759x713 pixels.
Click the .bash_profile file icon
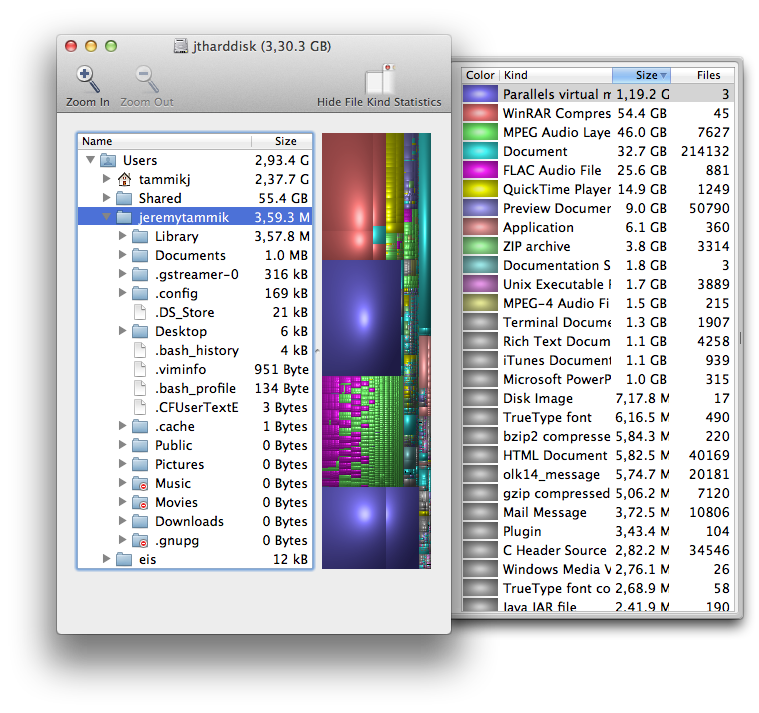(140, 388)
